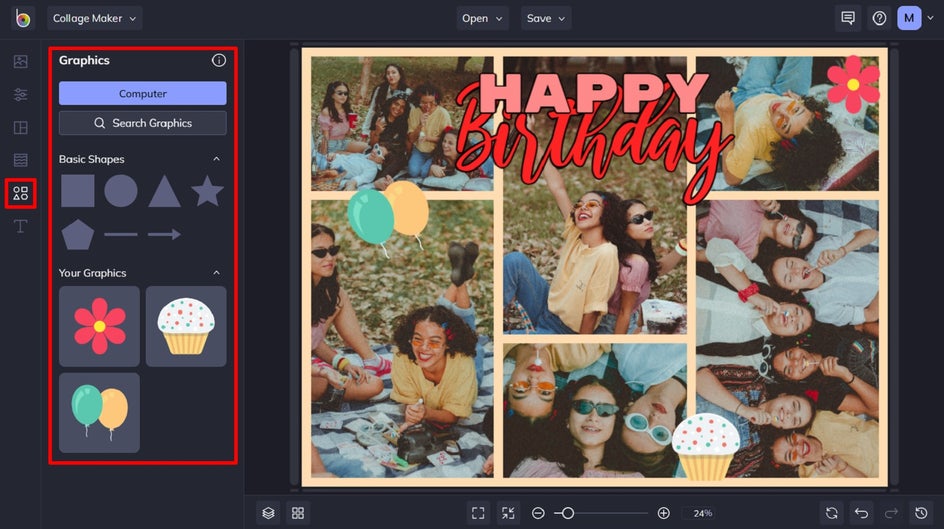Click the zoom in plus icon
The width and height of the screenshot is (944, 529).
pyautogui.click(x=663, y=513)
